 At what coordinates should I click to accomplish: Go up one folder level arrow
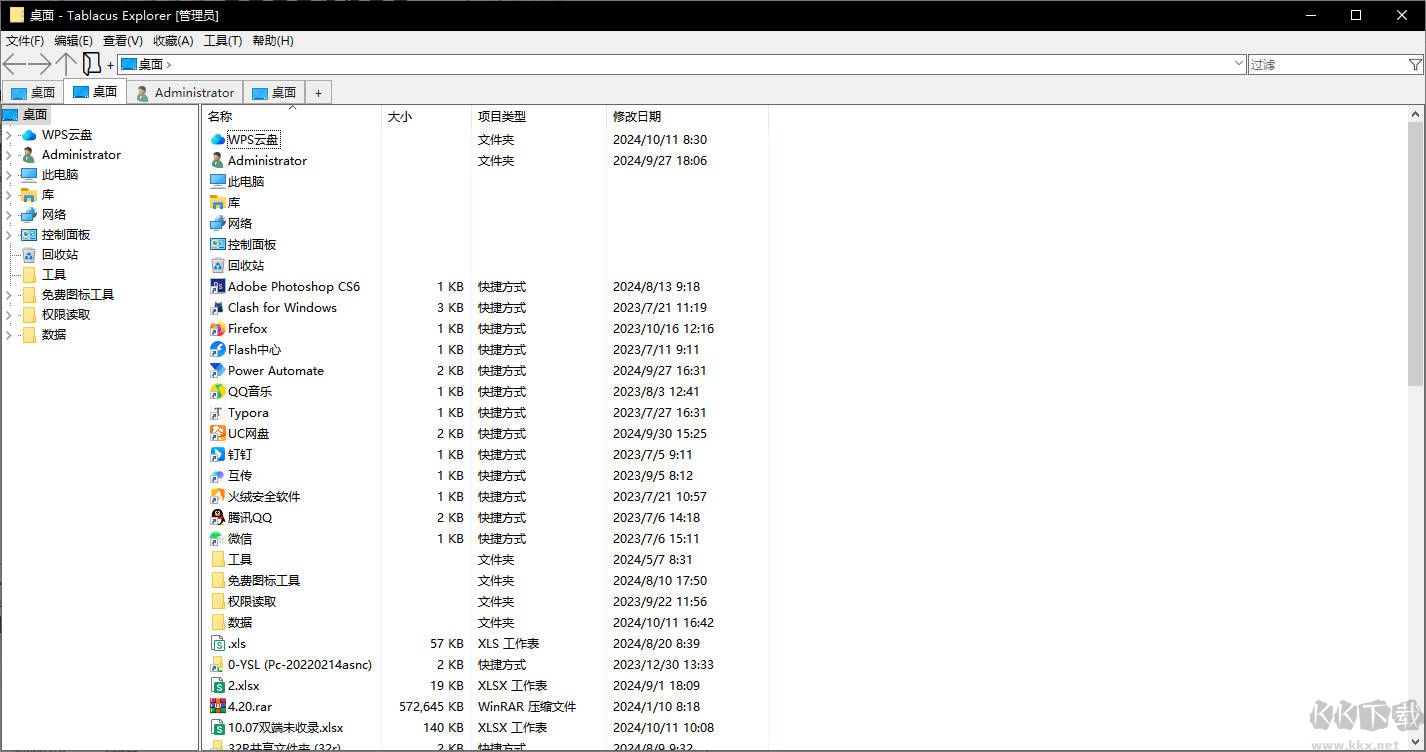tap(66, 65)
